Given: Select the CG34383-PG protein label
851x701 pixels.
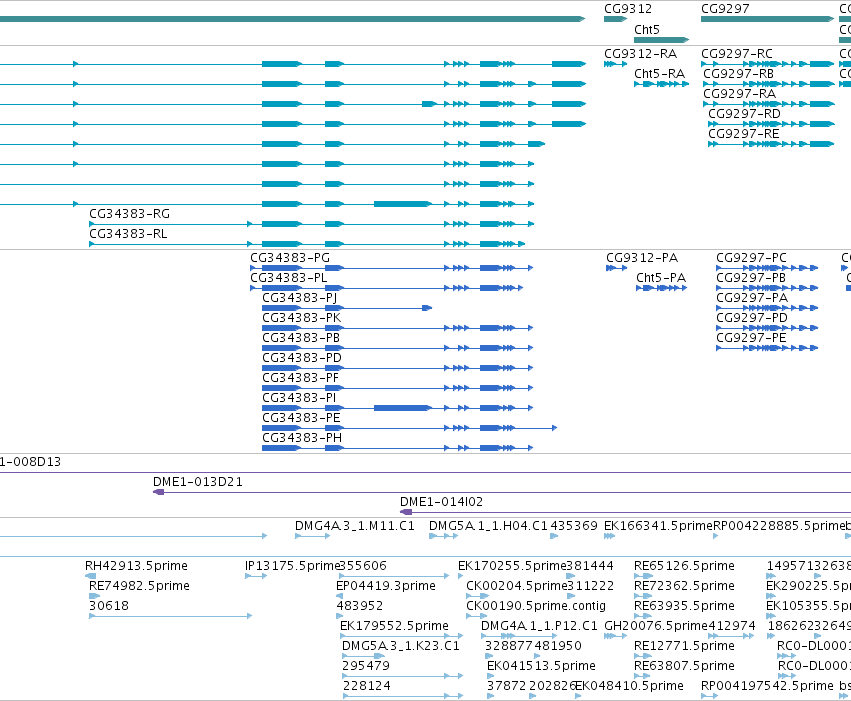Looking at the screenshot, I should 290,258.
